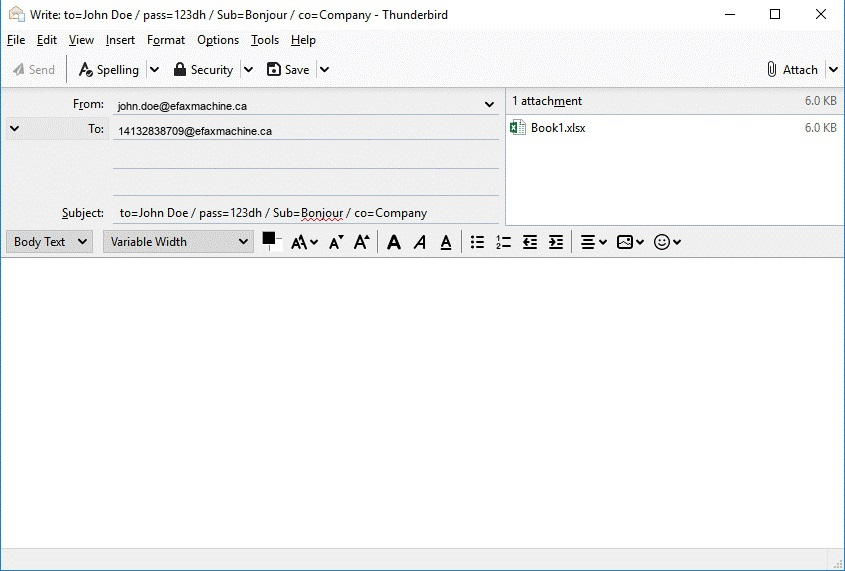
Task: Maximize the Thunderbird compose window
Action: pyautogui.click(x=775, y=15)
